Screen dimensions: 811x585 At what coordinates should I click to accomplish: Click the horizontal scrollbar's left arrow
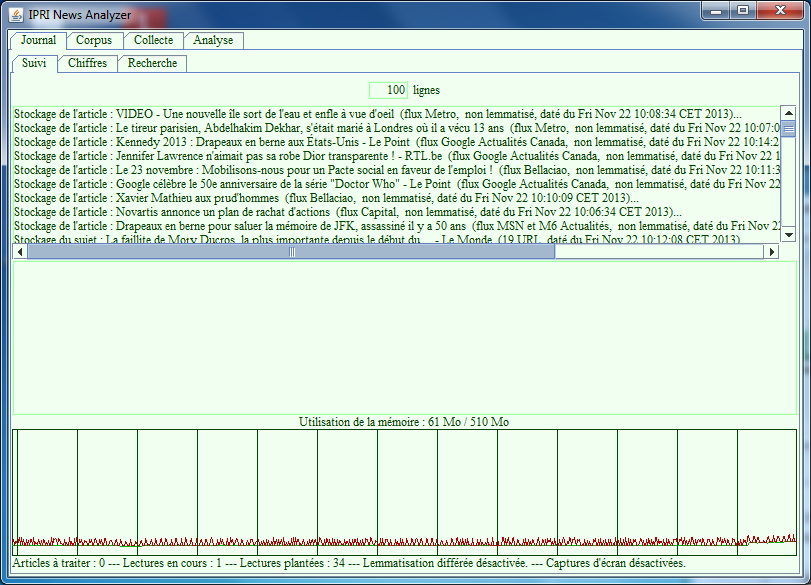tap(20, 252)
